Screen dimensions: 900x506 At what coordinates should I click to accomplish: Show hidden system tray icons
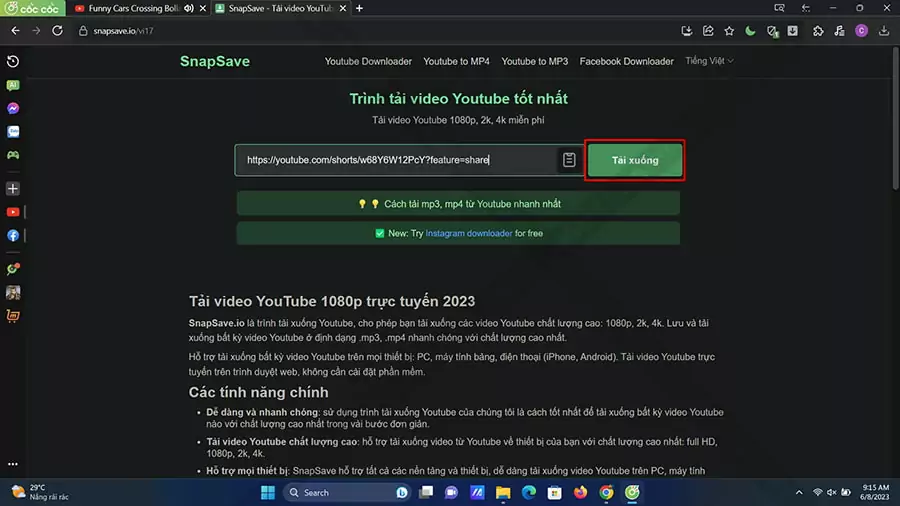coord(799,492)
